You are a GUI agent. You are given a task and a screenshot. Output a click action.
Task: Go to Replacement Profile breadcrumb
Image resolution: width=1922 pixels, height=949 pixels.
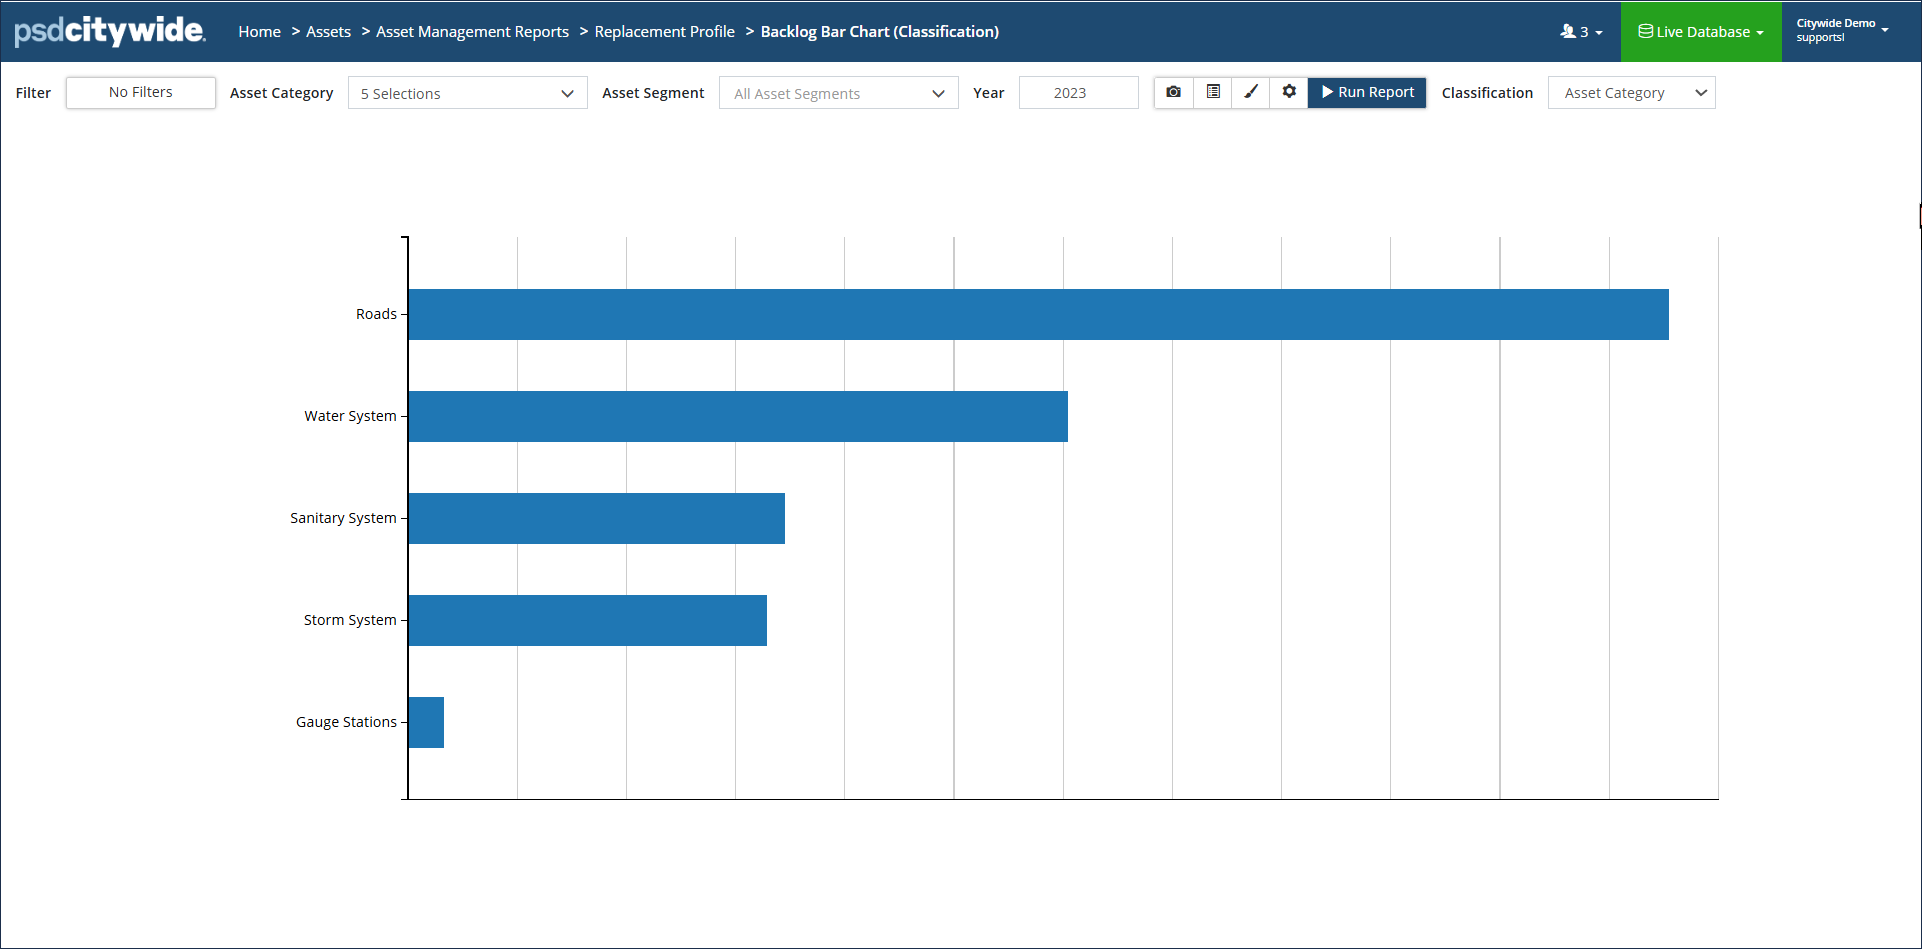click(664, 32)
